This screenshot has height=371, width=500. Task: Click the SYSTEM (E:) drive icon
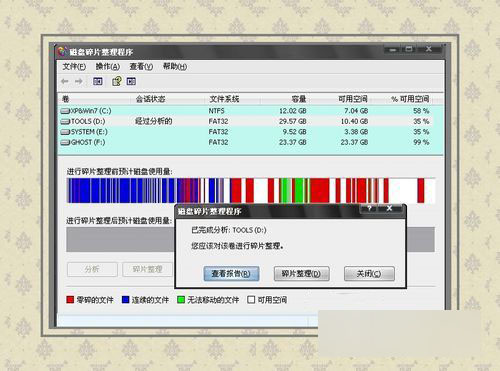coord(65,132)
